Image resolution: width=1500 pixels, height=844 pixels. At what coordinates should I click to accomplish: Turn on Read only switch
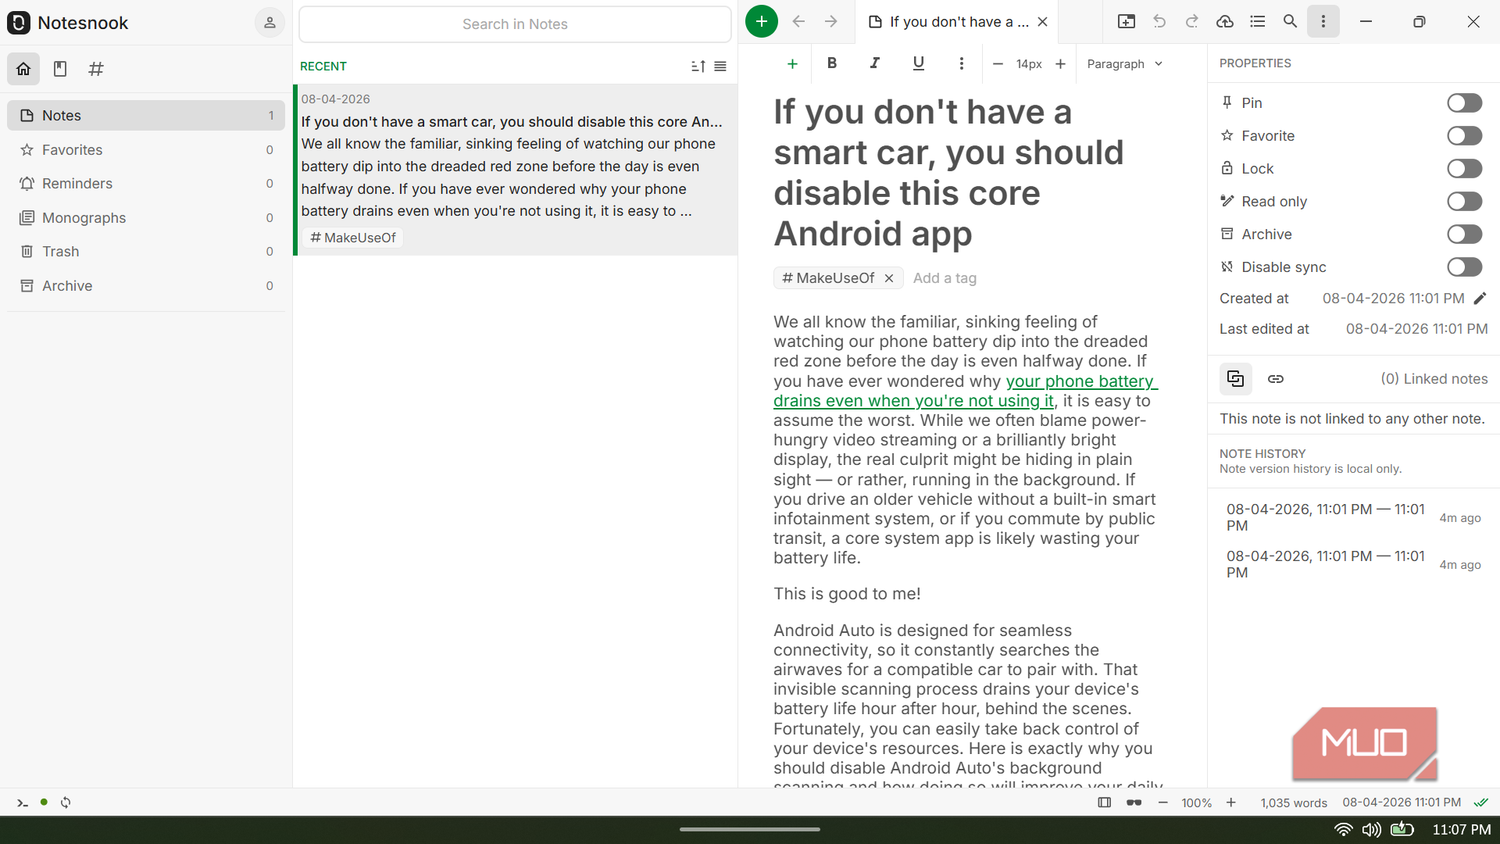tap(1464, 202)
